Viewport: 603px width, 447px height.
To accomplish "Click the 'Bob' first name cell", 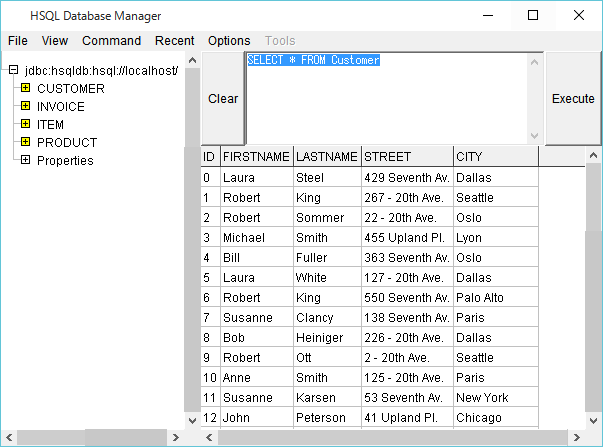I will (257, 337).
